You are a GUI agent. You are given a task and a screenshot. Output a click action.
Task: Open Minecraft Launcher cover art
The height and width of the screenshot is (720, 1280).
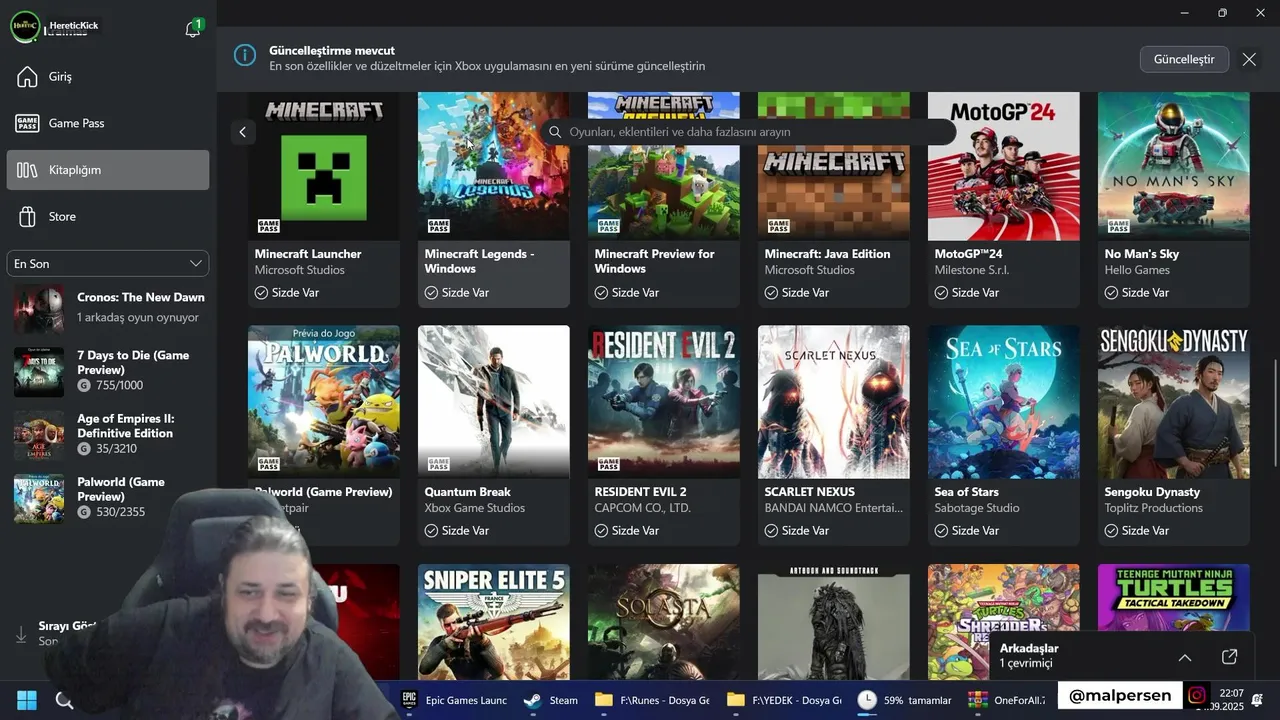click(324, 166)
